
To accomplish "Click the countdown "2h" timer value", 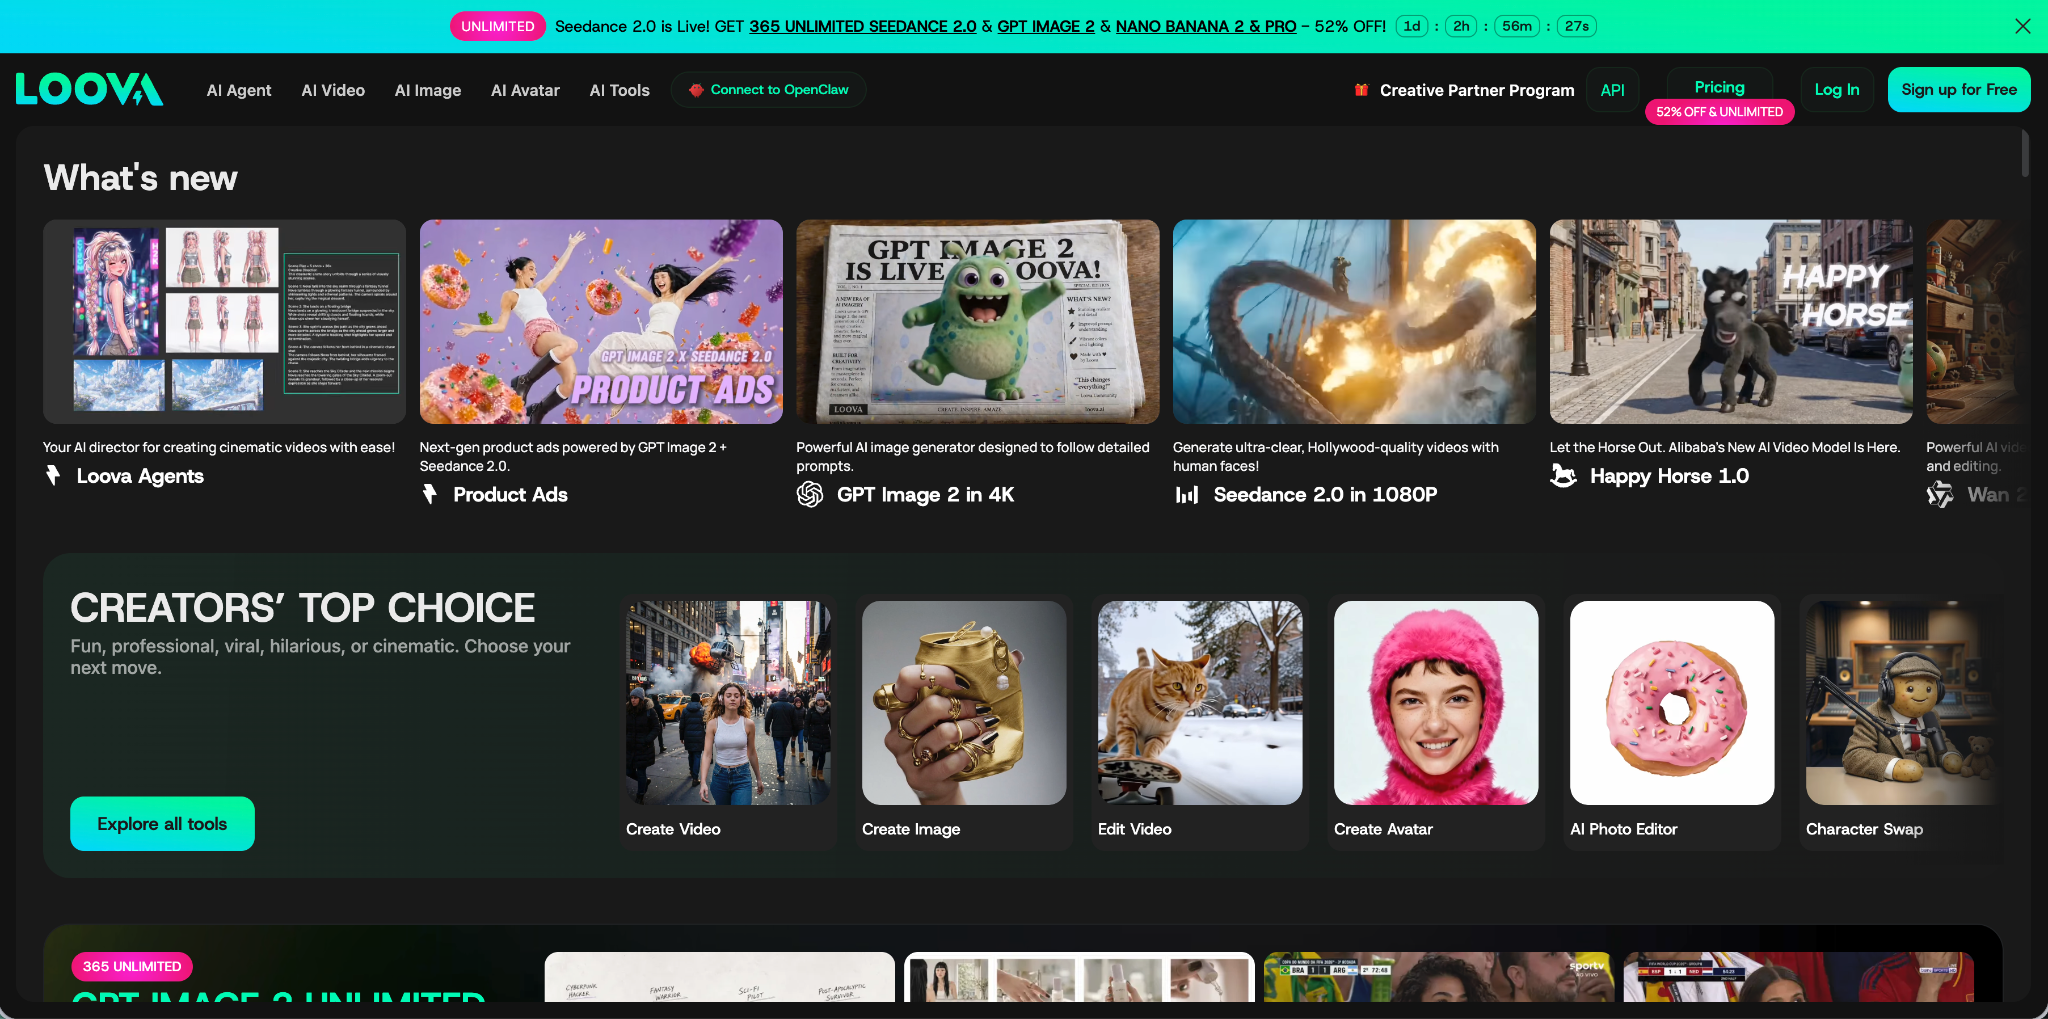I will (x=1461, y=26).
